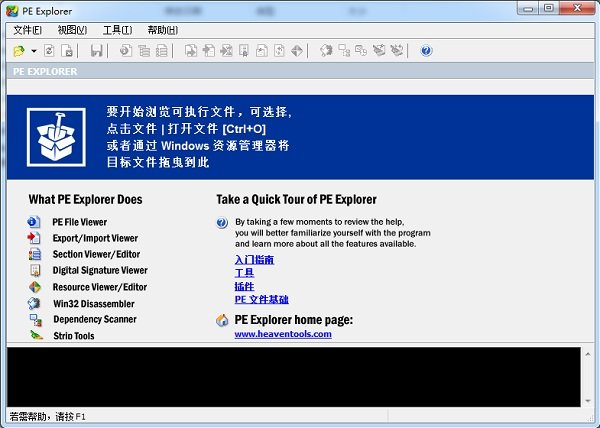Open help via blue question mark toolbar icon
Viewport: 600px width, 428px height.
point(427,50)
